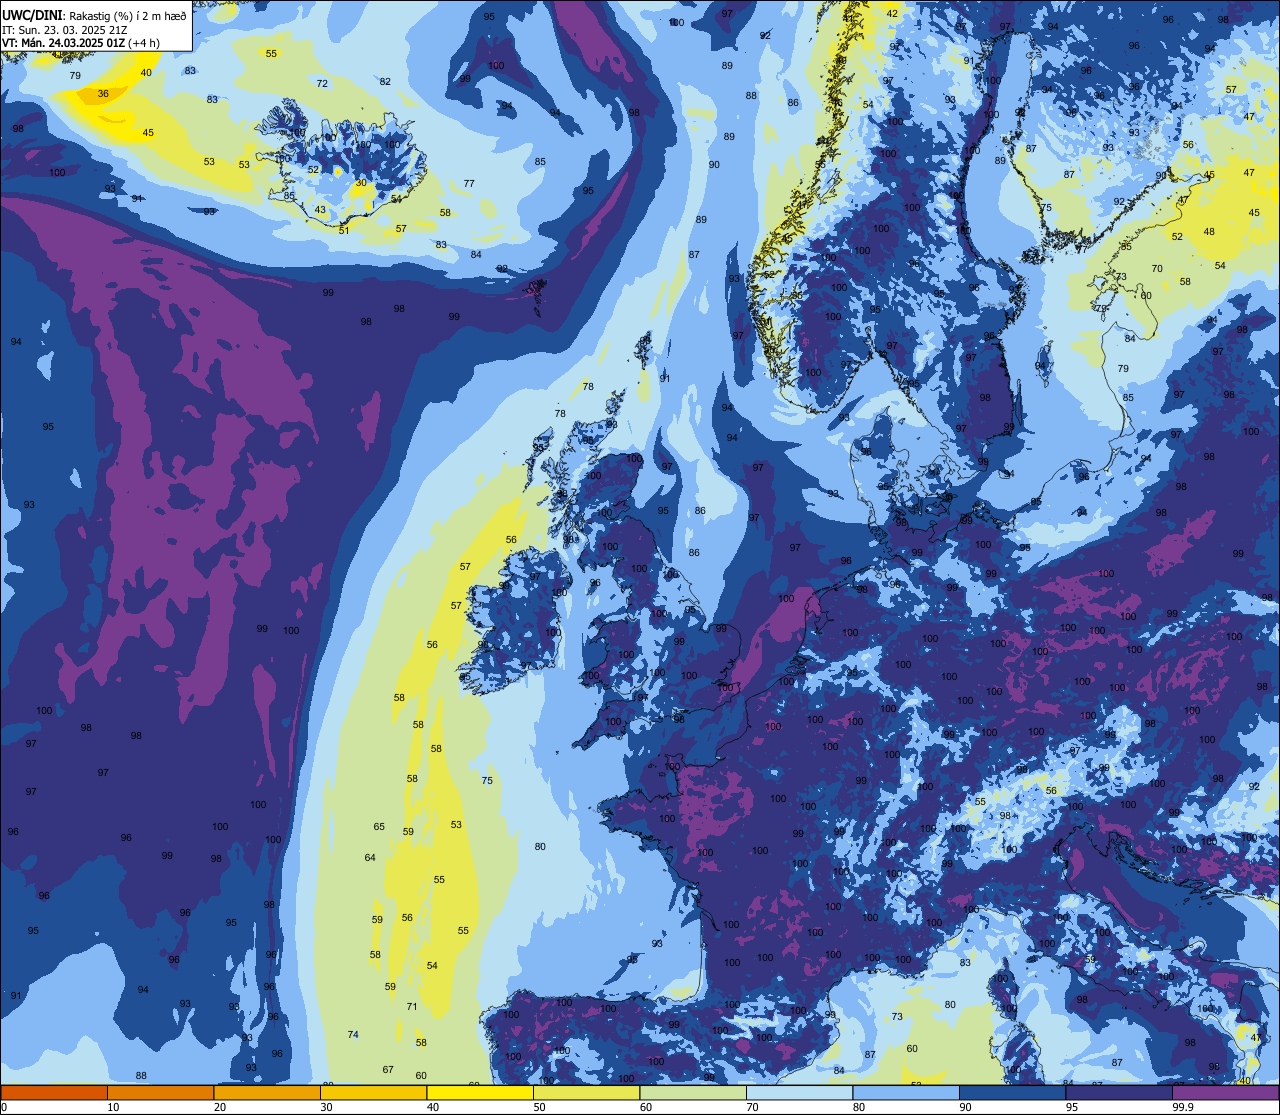The image size is (1280, 1115).
Task: Click the 90–95% medium blue legend swatch
Action: [1012, 1092]
